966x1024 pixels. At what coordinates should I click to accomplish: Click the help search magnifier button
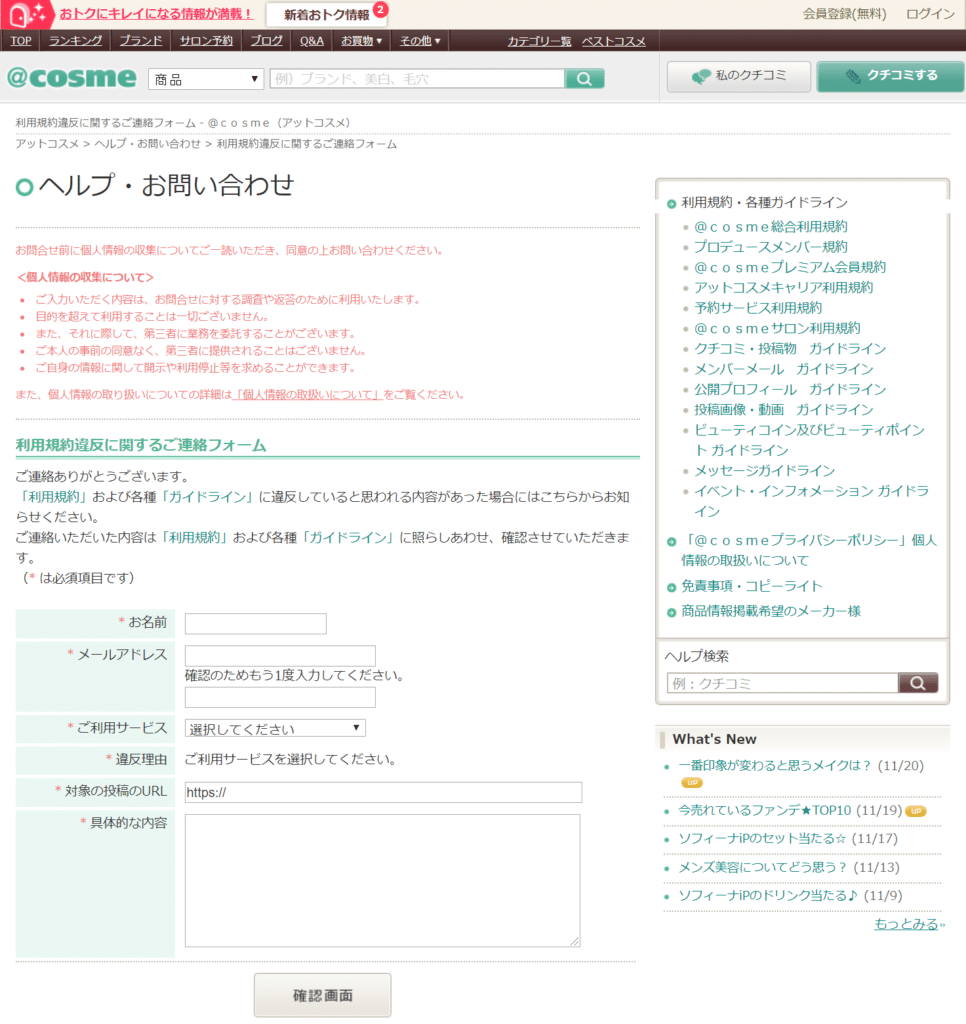pos(918,683)
